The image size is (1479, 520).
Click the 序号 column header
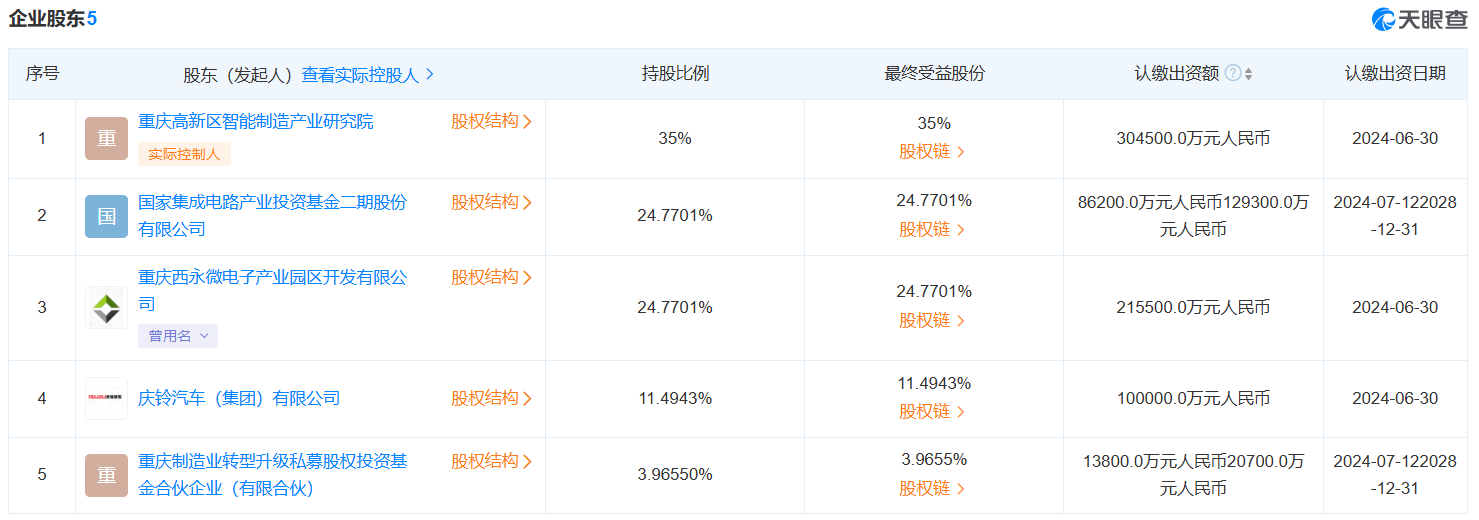42,74
